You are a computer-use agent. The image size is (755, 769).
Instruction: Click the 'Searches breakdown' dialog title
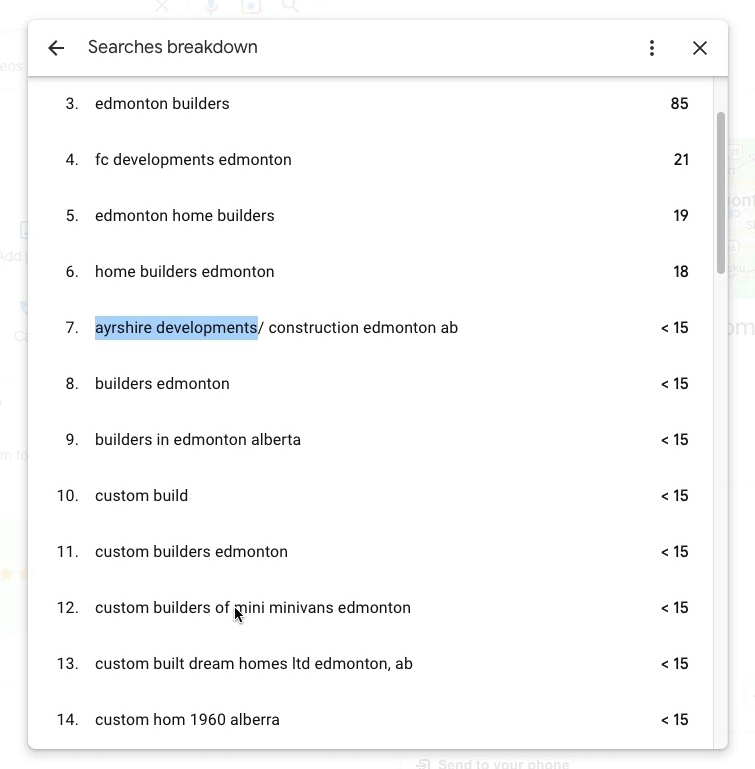172,48
